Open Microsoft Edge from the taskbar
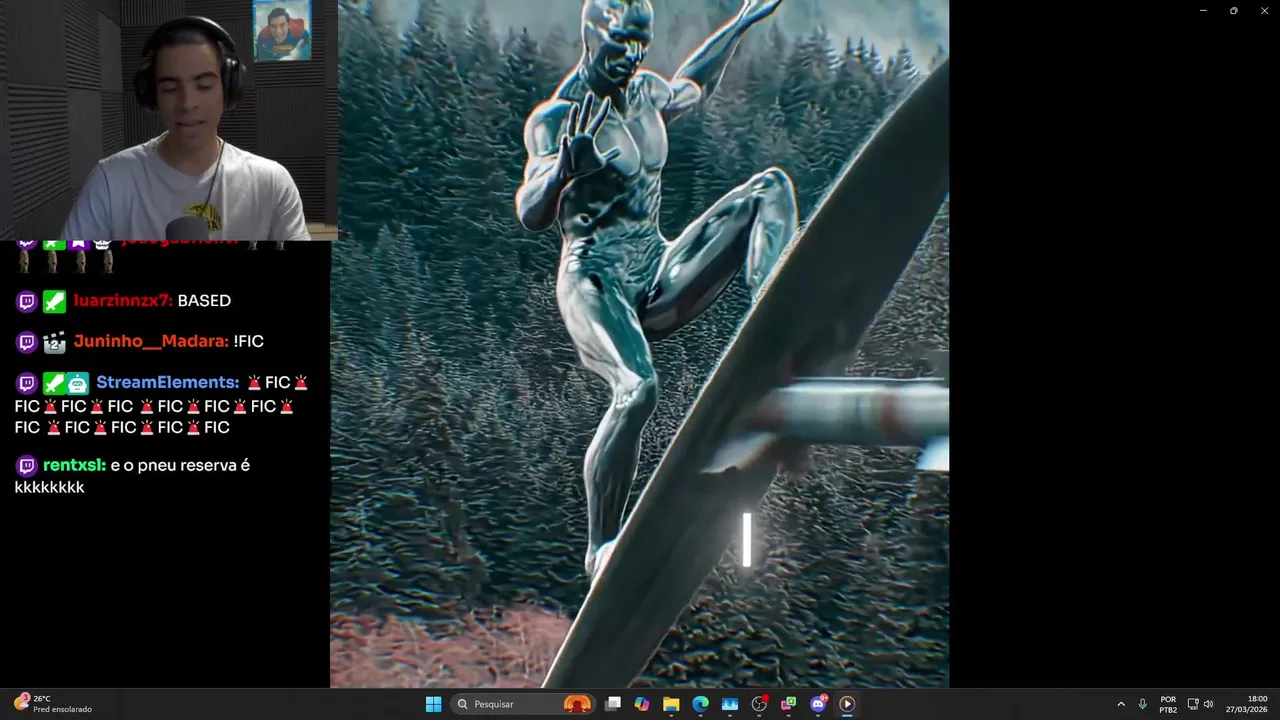1280x720 pixels. point(700,704)
